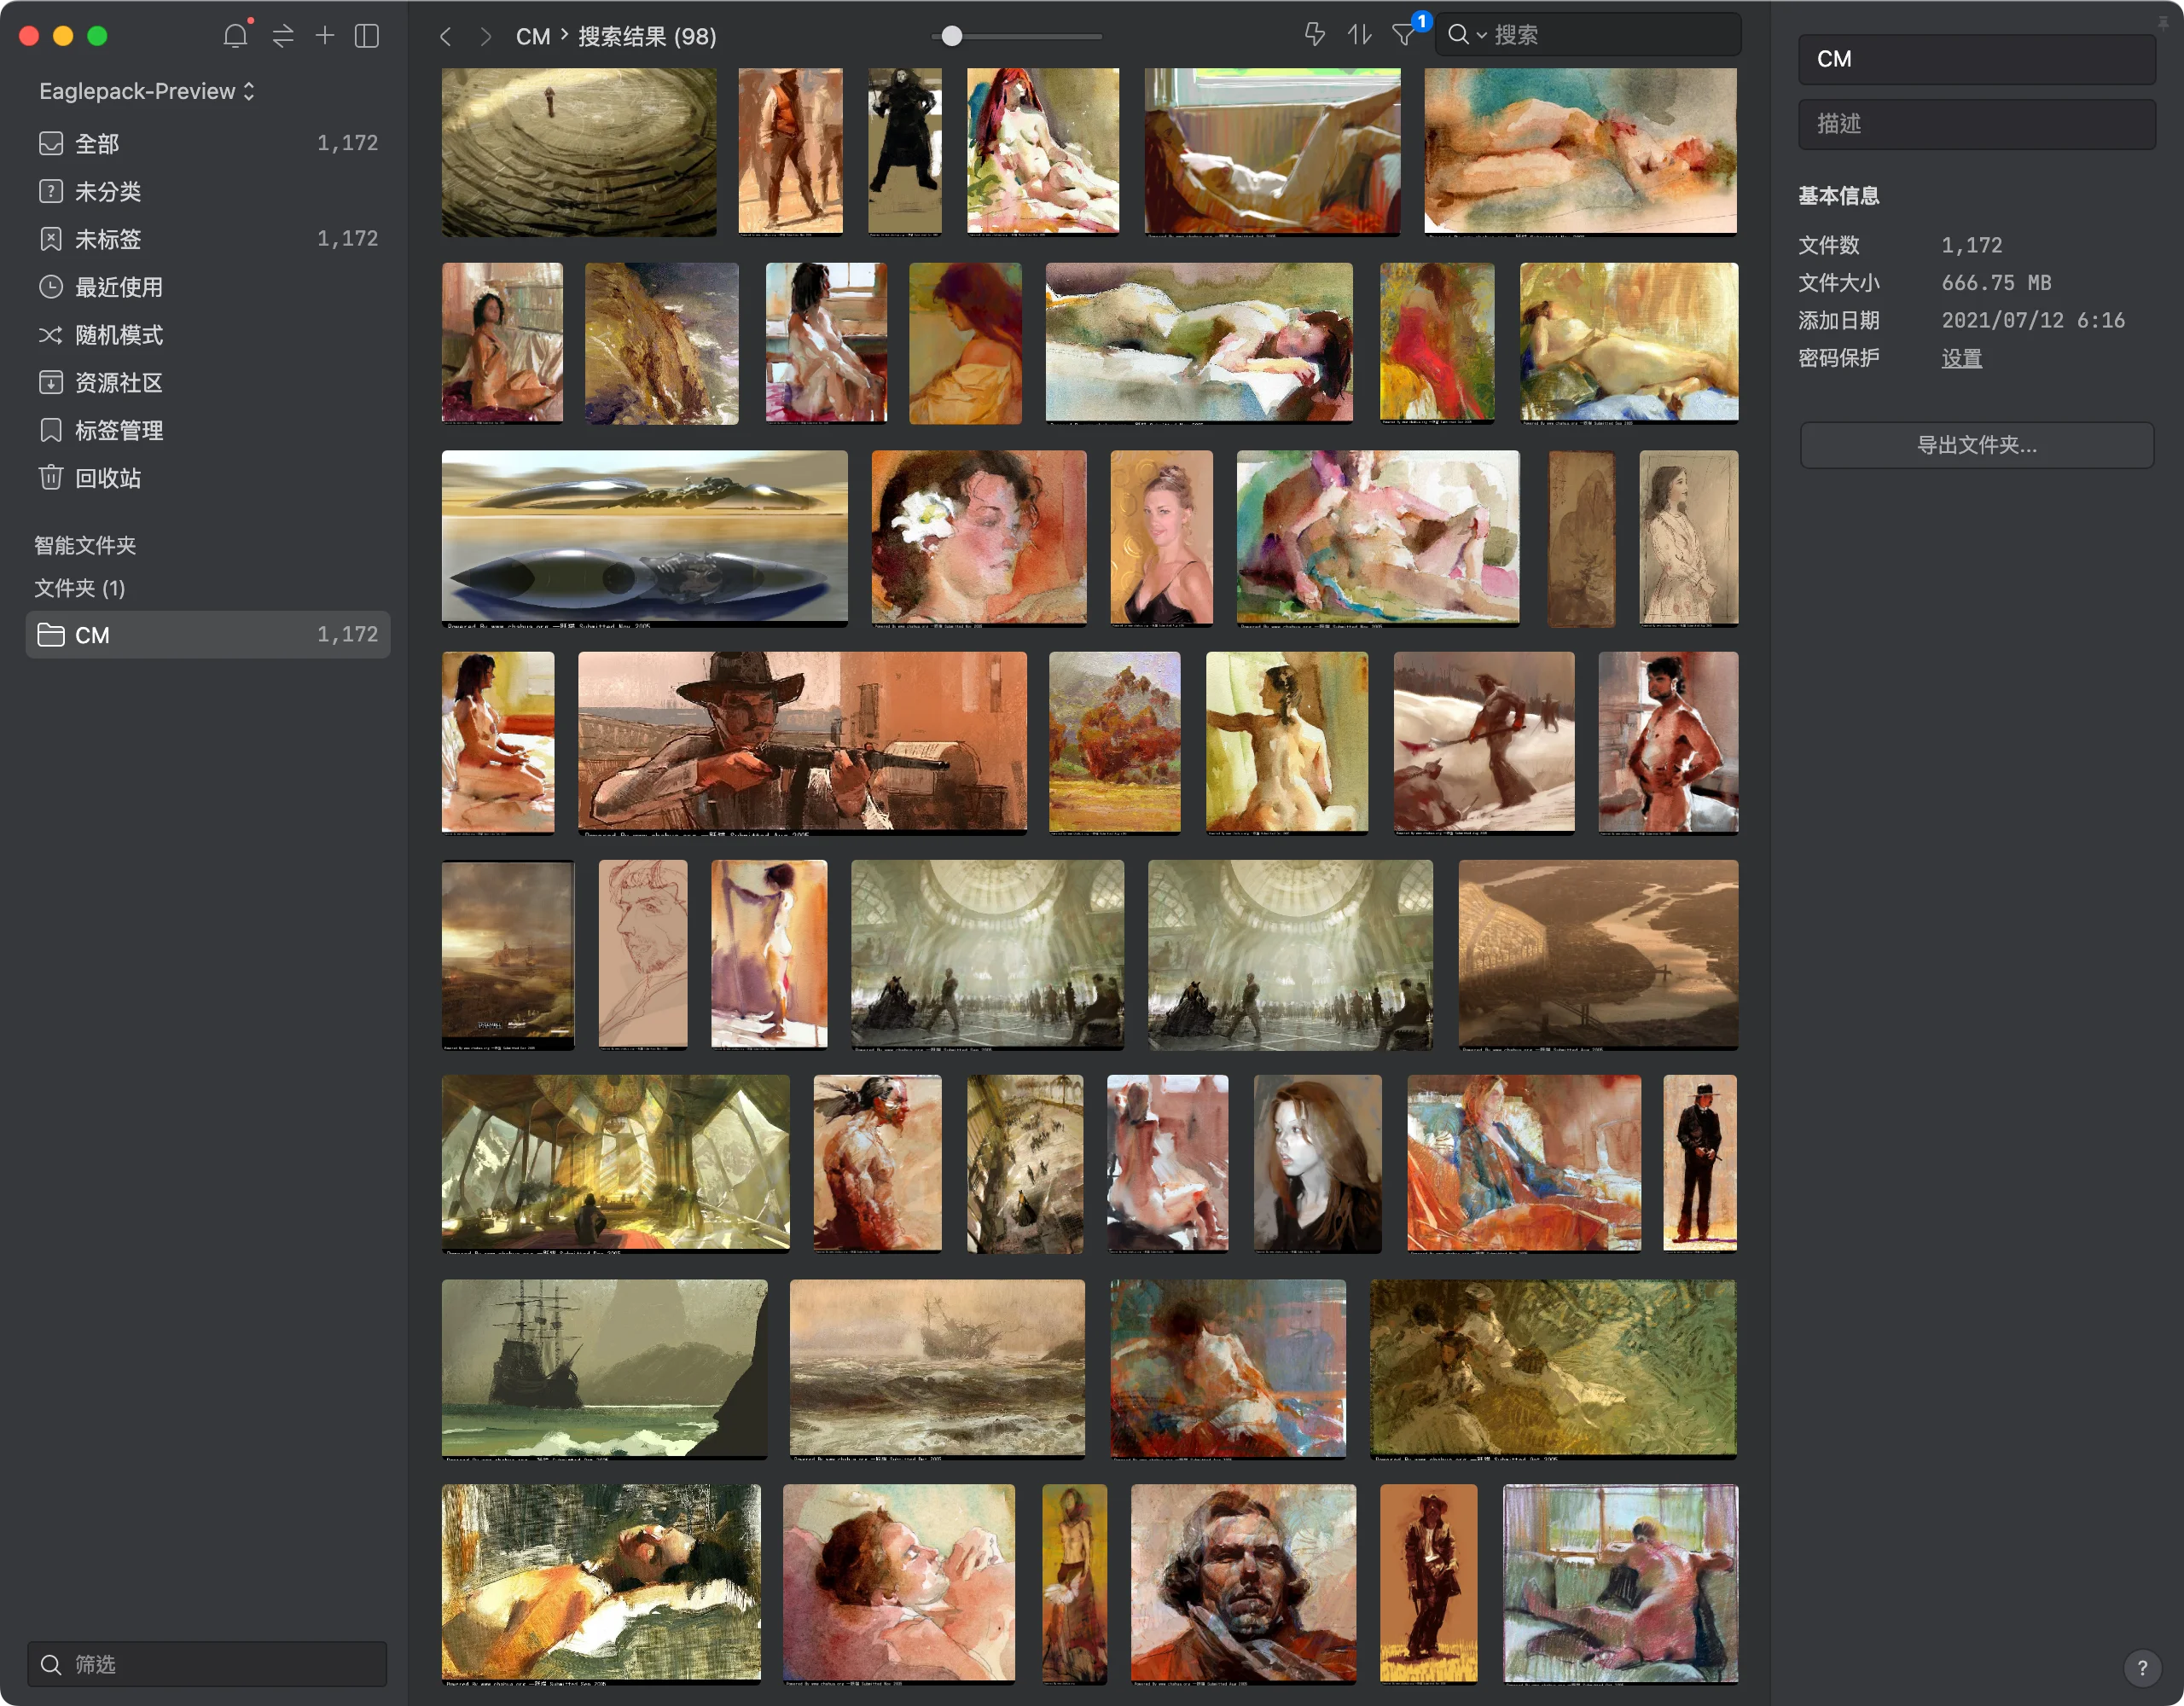This screenshot has width=2184, height=1706.
Task: Click the CM breadcrumb in the path
Action: click(x=533, y=37)
